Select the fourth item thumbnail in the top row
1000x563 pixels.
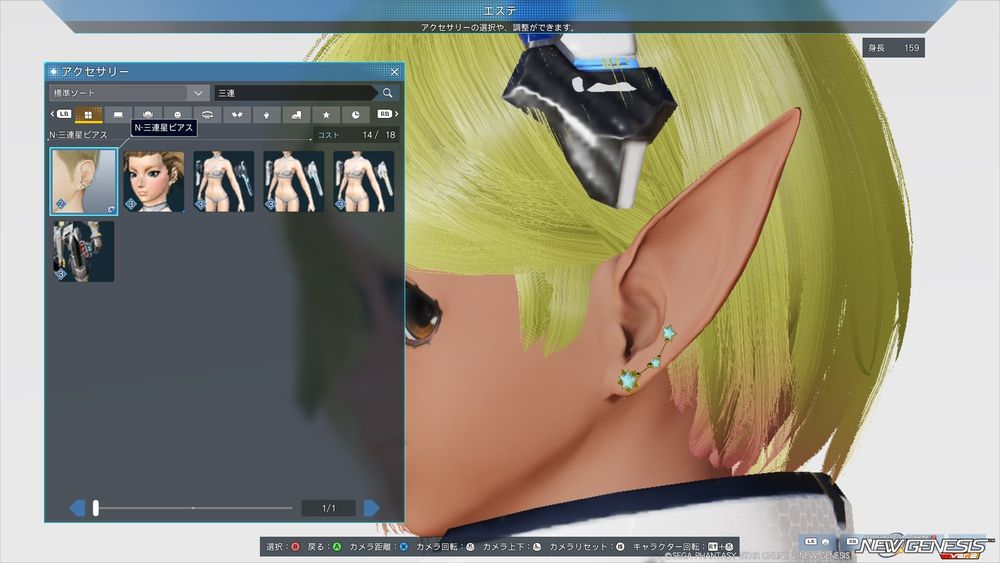(293, 182)
